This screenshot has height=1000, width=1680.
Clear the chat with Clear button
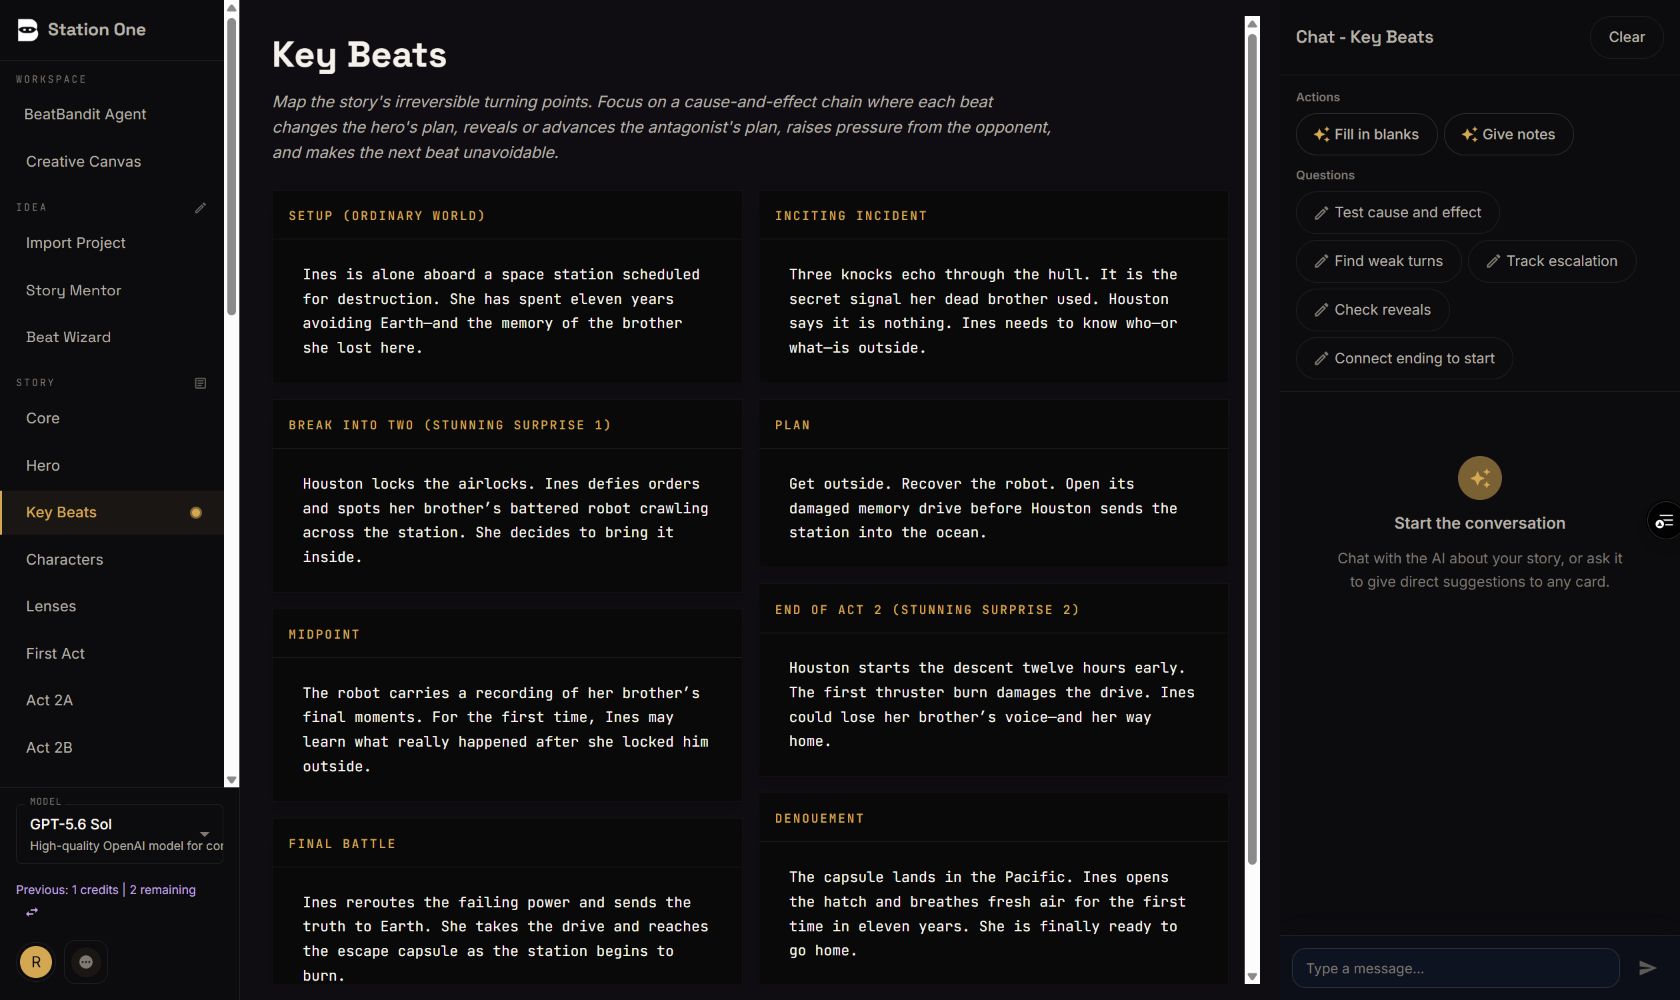1626,37
